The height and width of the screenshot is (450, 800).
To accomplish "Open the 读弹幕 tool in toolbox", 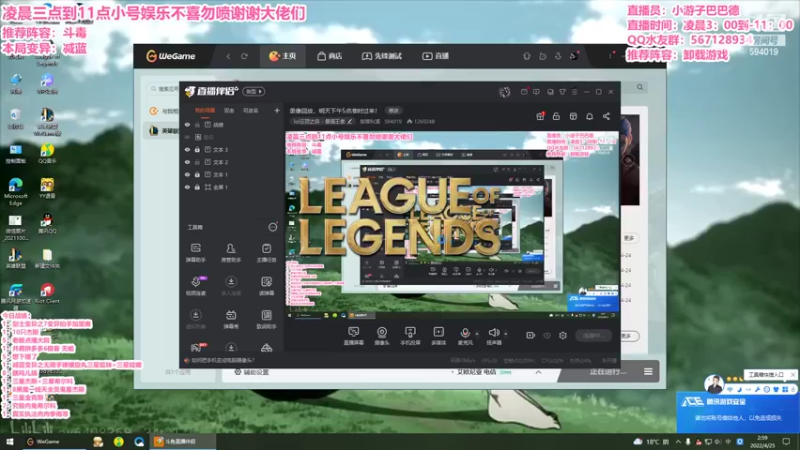I will tap(266, 286).
